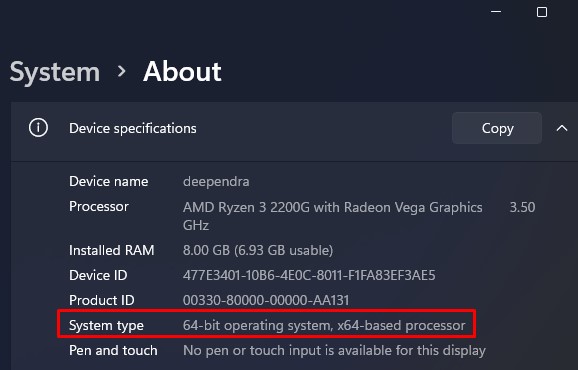
Task: Click the Pen and touch label
Action: (x=113, y=350)
